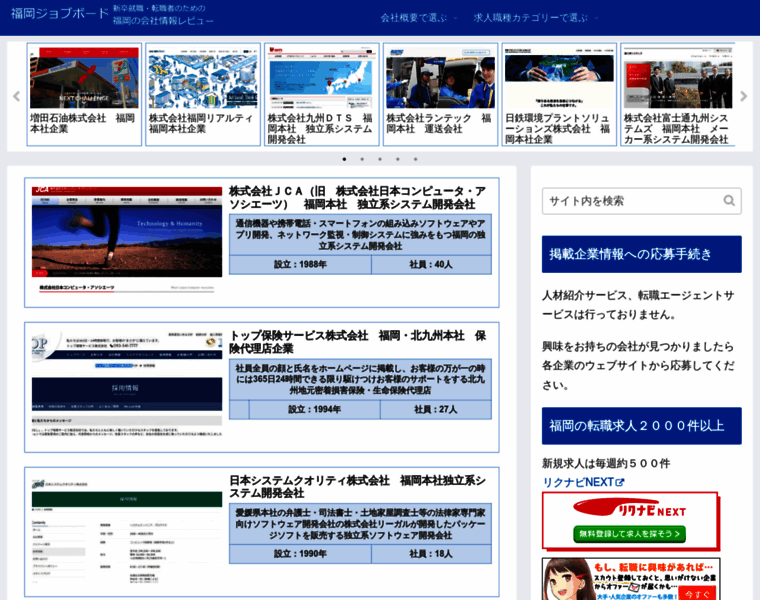The height and width of the screenshot is (600, 760).
Task: Open 株式会社JCA article title
Action: [x=357, y=198]
